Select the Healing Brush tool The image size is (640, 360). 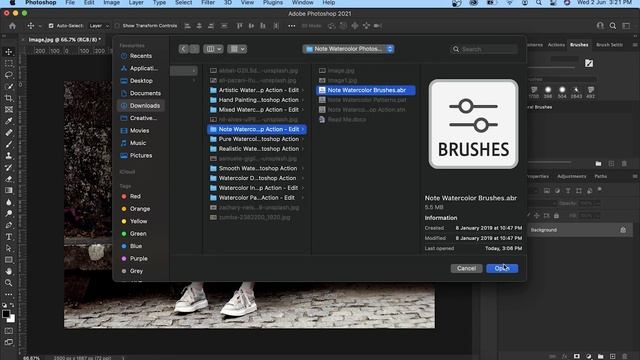9,133
